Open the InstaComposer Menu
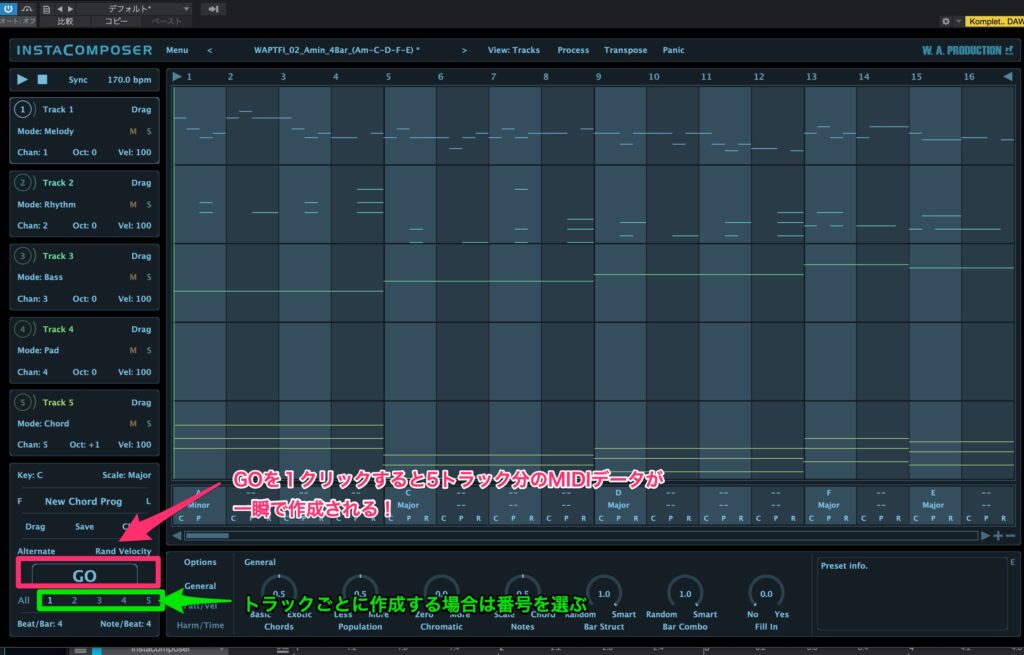 (x=177, y=50)
